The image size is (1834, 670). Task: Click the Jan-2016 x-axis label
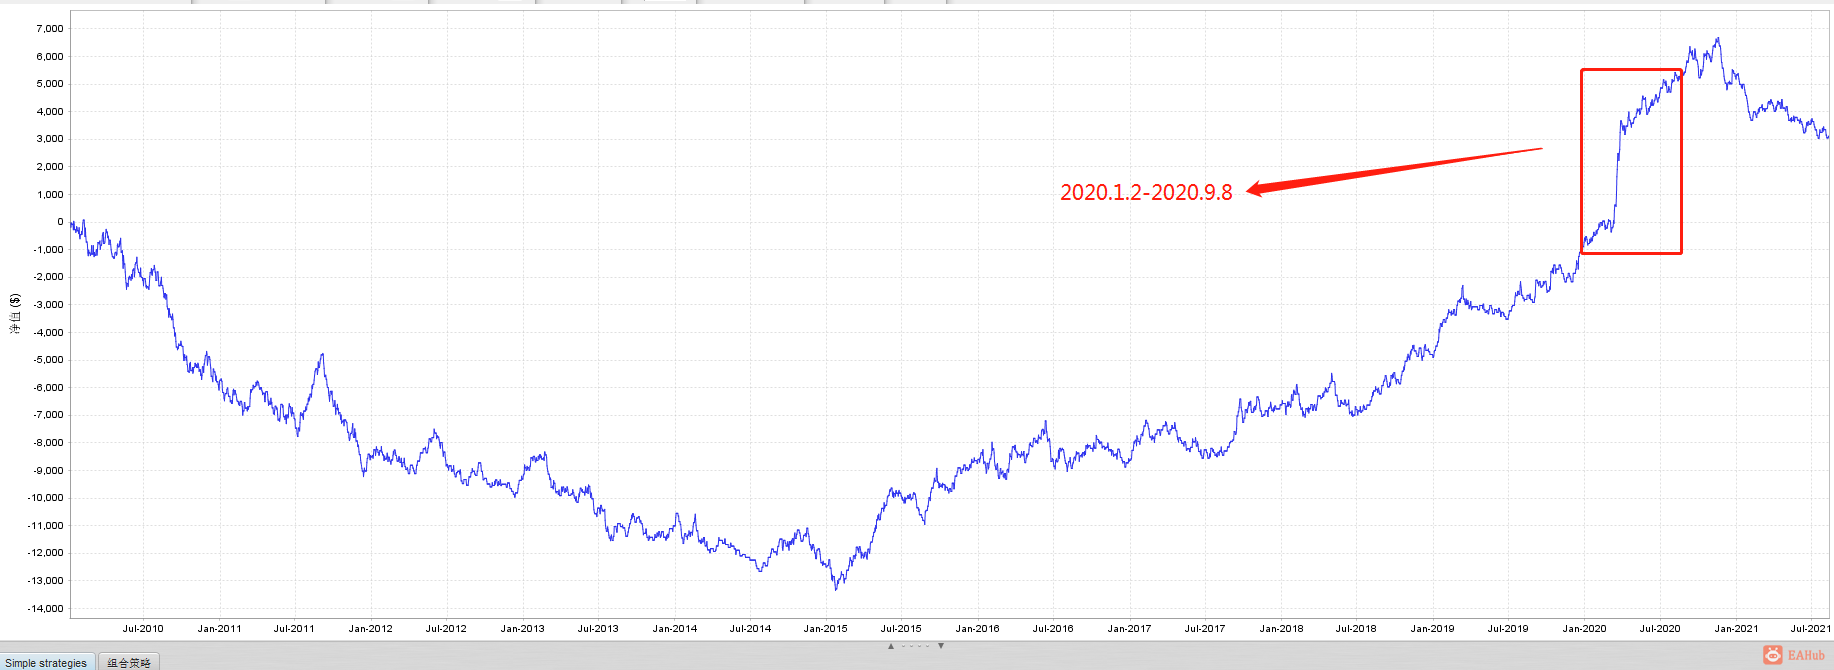[977, 629]
